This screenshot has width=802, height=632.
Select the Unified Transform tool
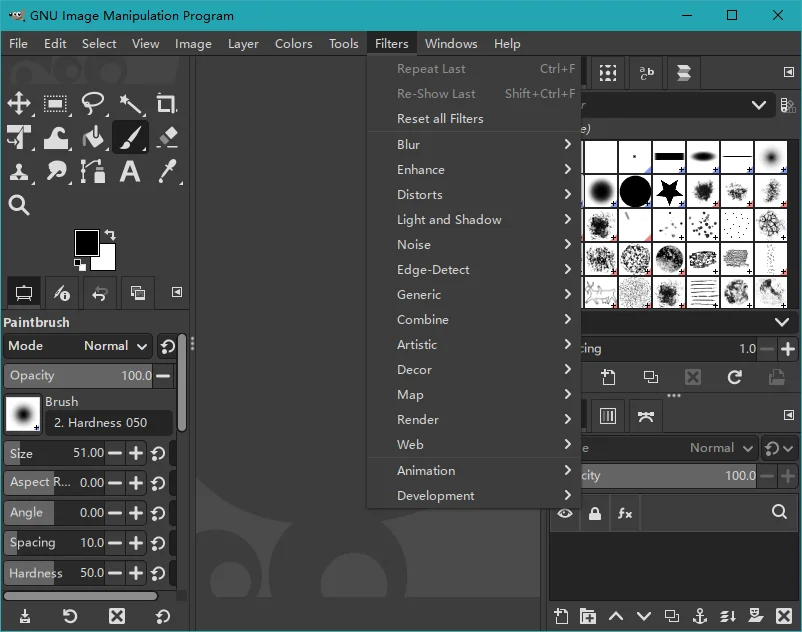pyautogui.click(x=19, y=138)
